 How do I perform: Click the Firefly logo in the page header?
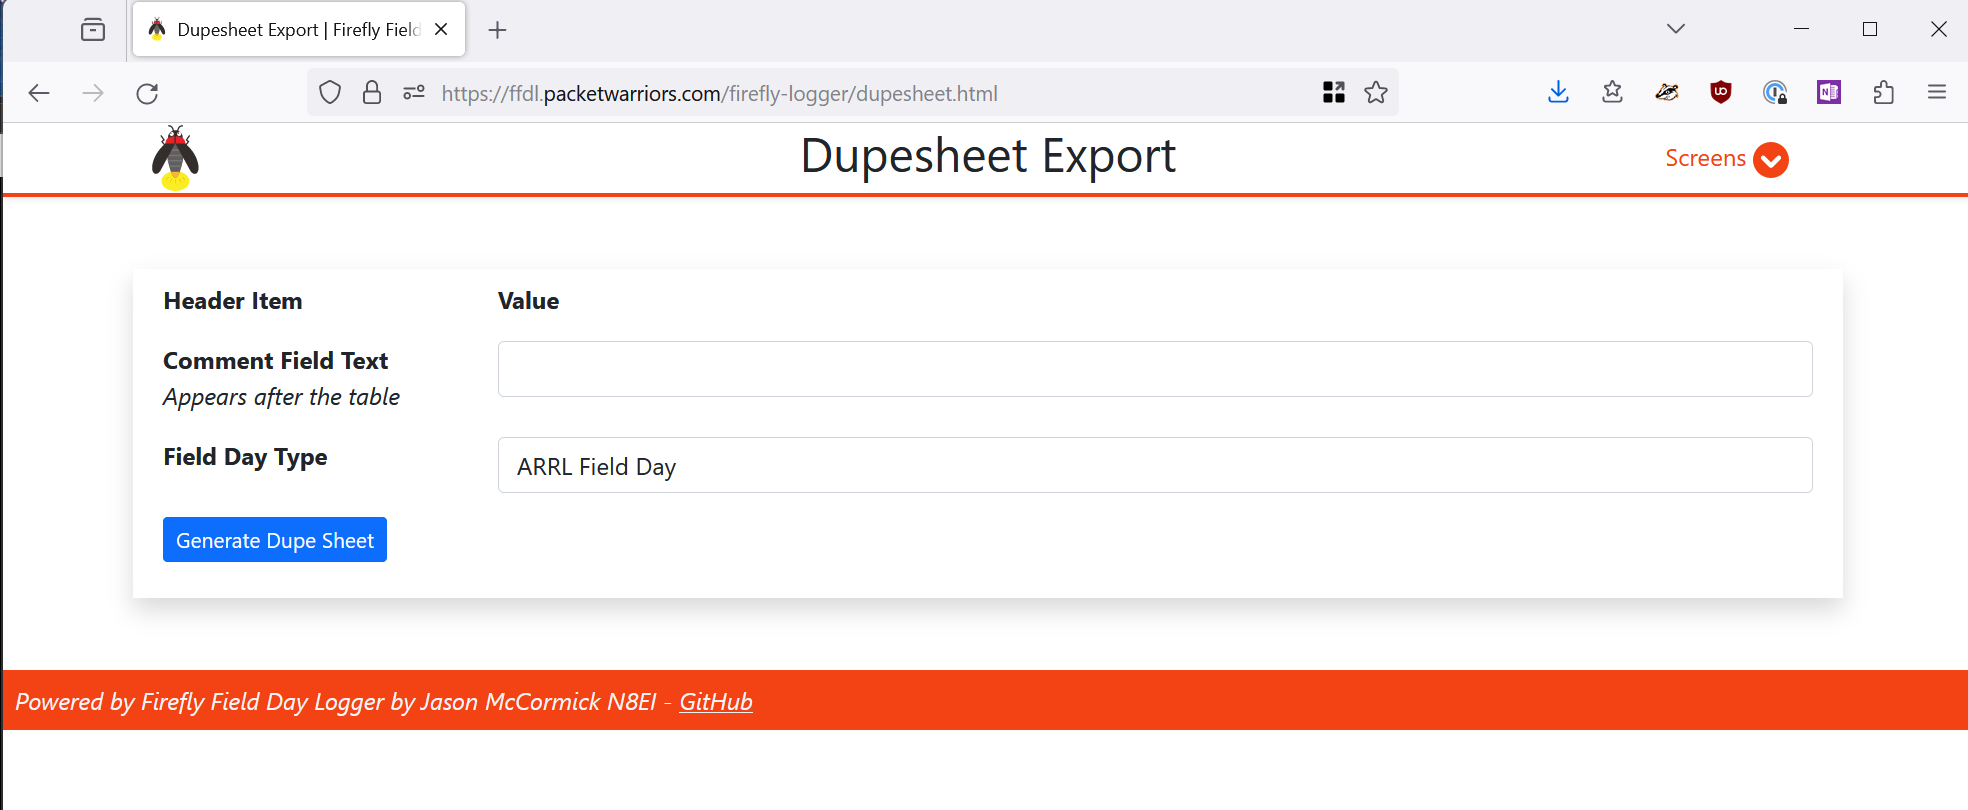tap(175, 158)
